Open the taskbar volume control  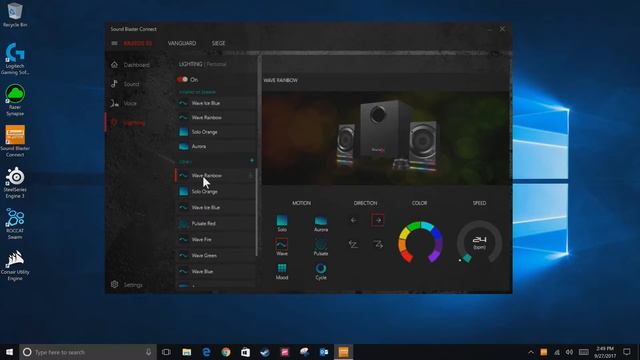(569, 352)
